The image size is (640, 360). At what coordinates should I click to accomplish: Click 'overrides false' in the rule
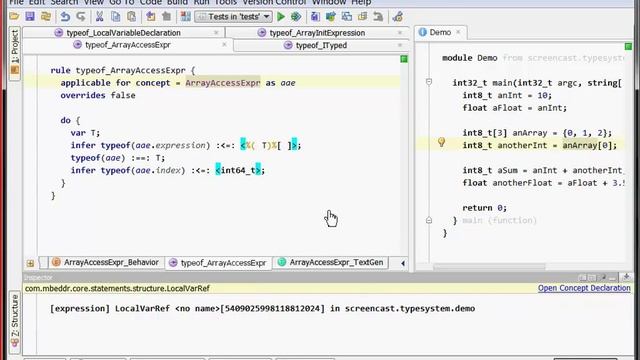(x=98, y=96)
